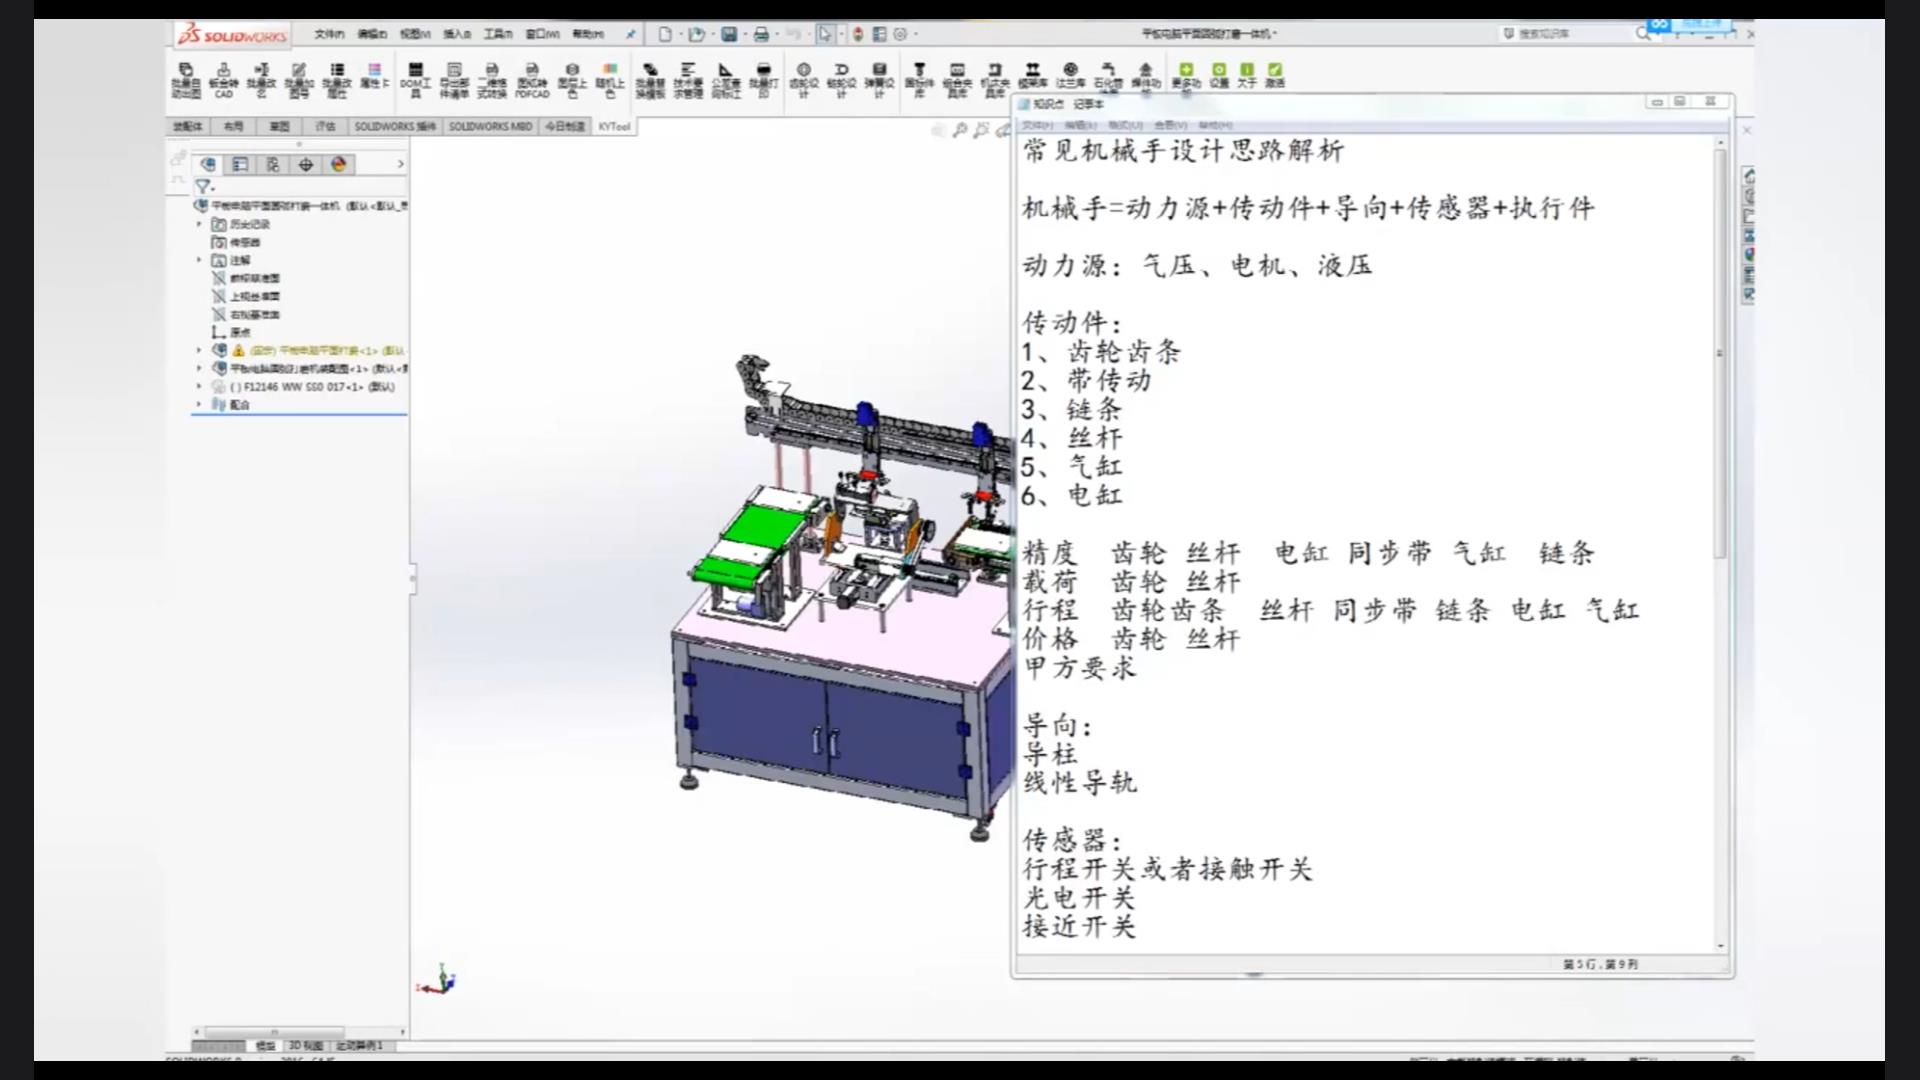
Task: Click the Save icon in toolbar
Action: click(729, 34)
